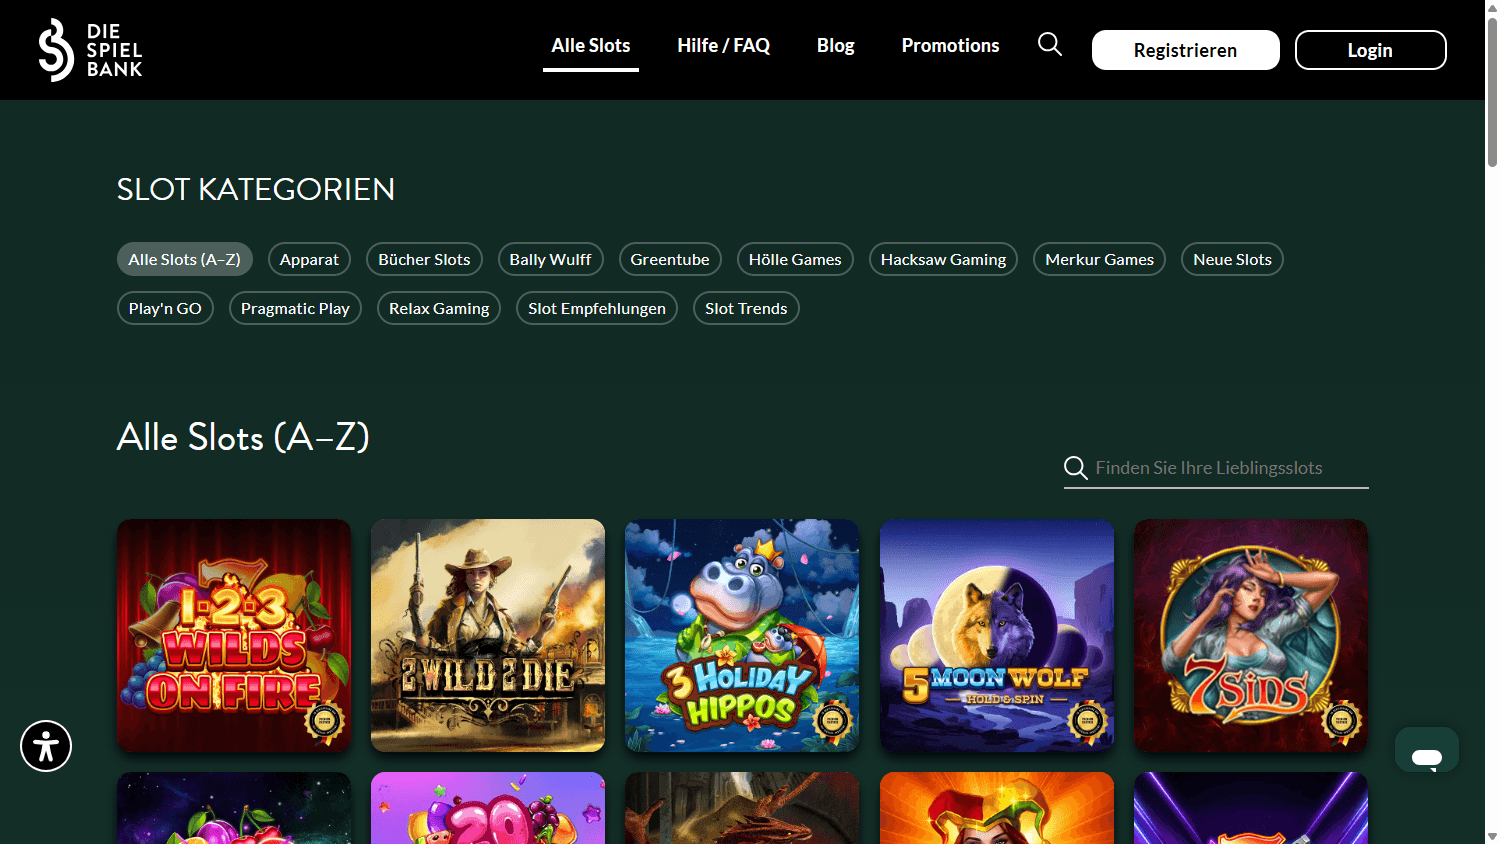The image size is (1500, 844).
Task: Open Hilfe / FAQ page
Action: [723, 46]
